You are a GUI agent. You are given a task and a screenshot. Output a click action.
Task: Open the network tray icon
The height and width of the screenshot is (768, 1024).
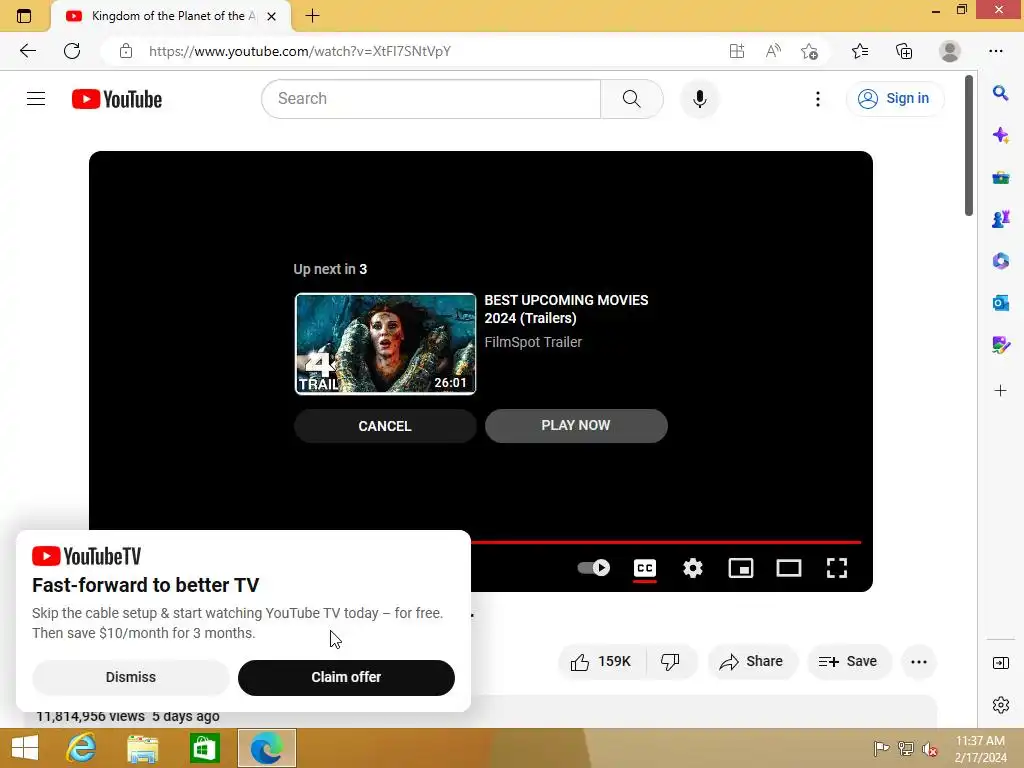tap(905, 748)
